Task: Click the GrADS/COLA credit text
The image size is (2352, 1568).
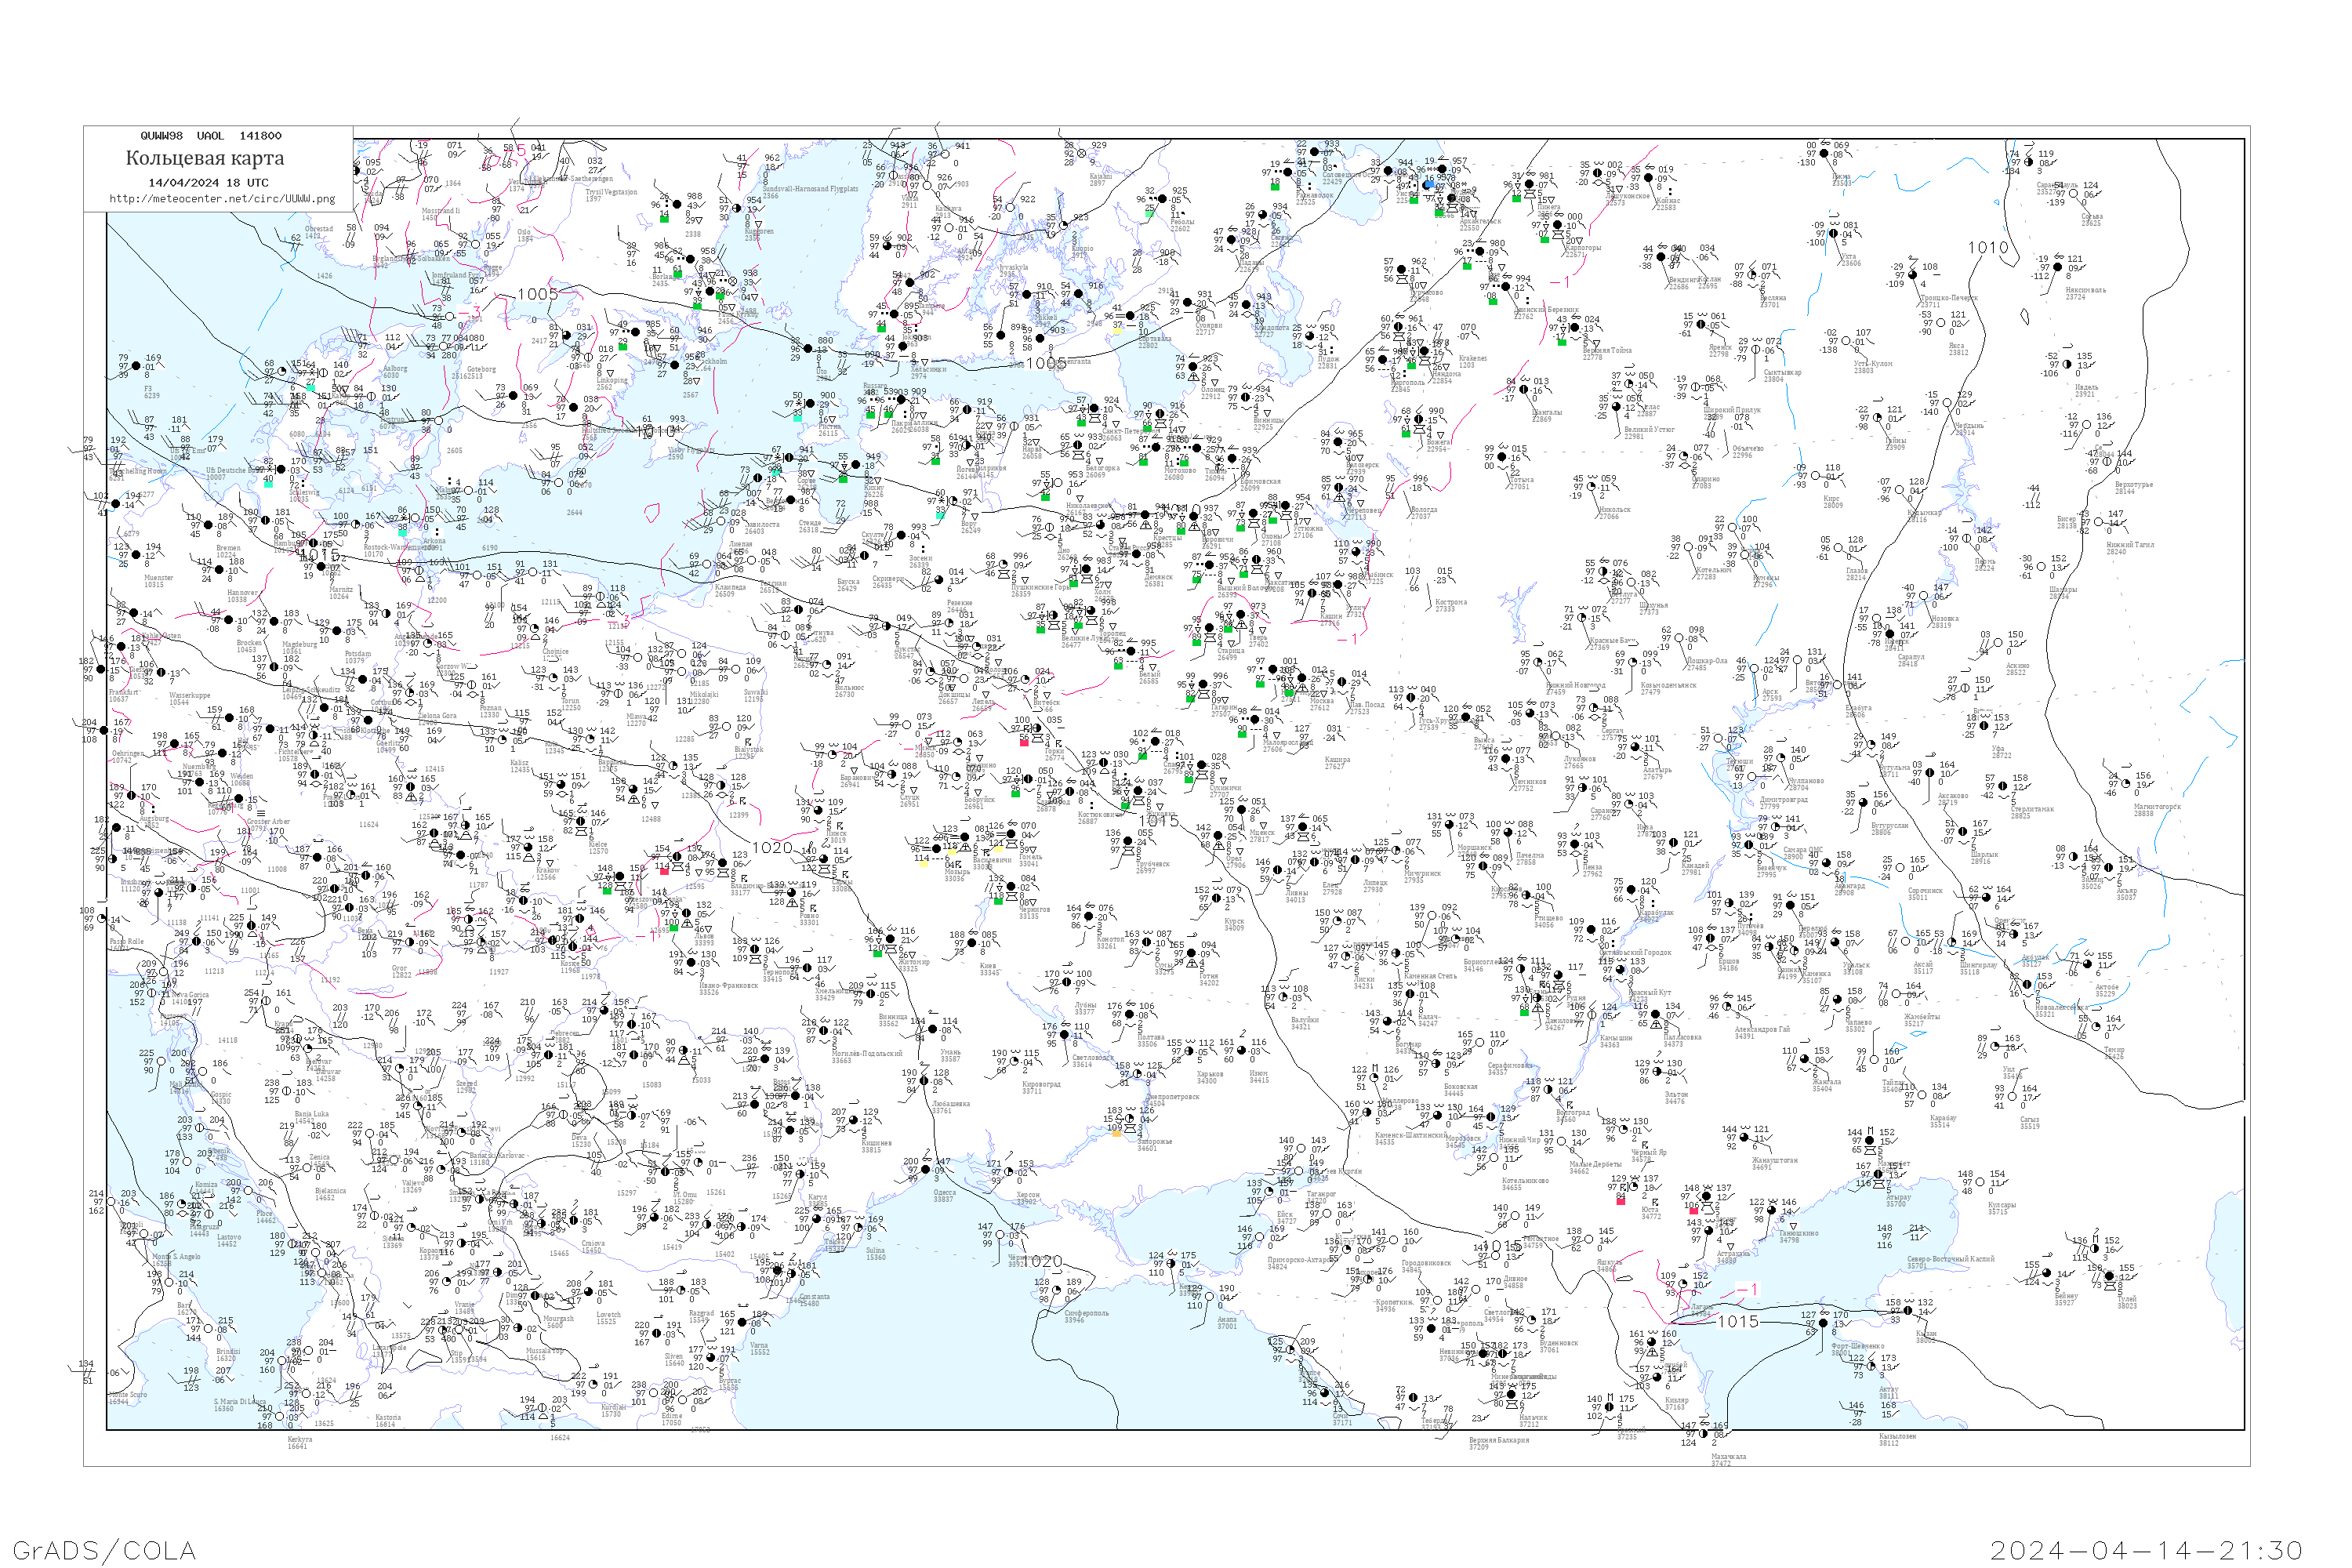Action: coord(104,1550)
